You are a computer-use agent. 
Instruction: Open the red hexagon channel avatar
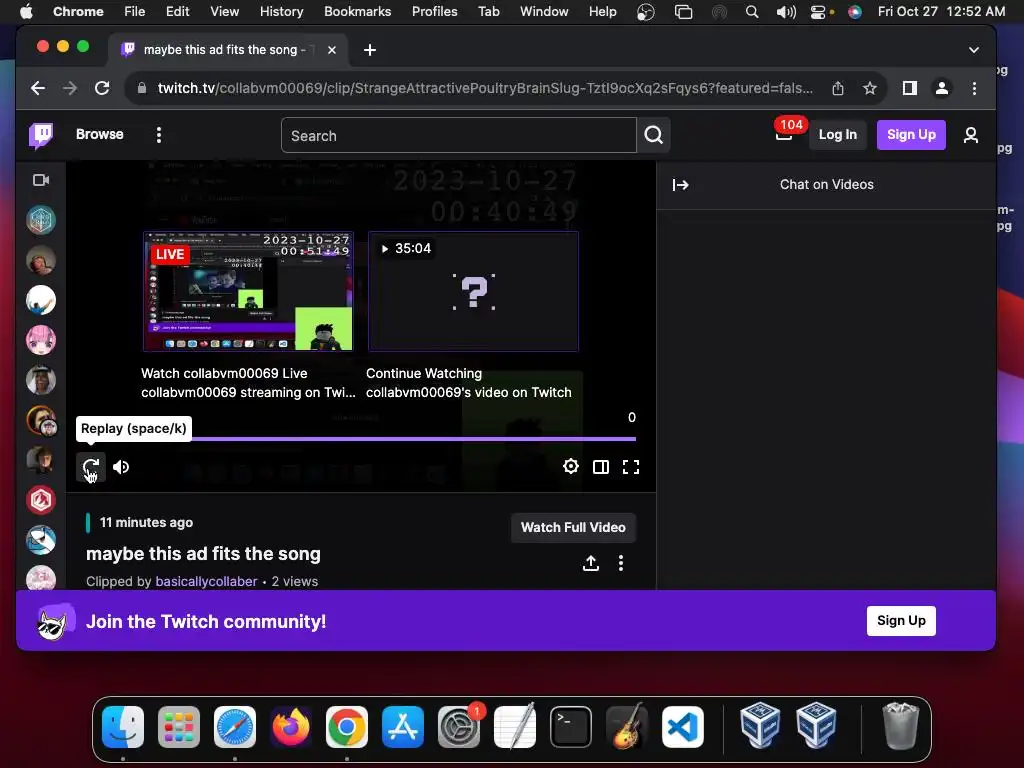pyautogui.click(x=40, y=500)
